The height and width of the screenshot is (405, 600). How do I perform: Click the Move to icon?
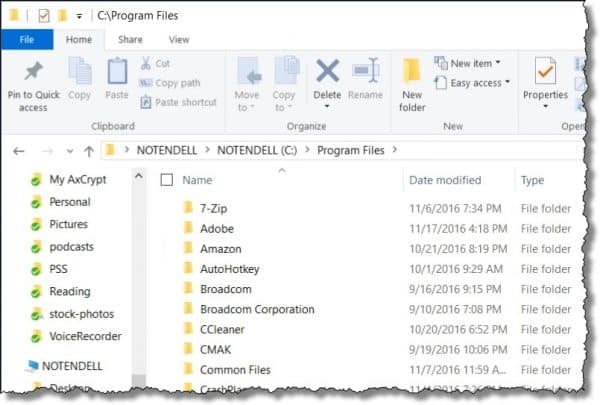coord(249,71)
